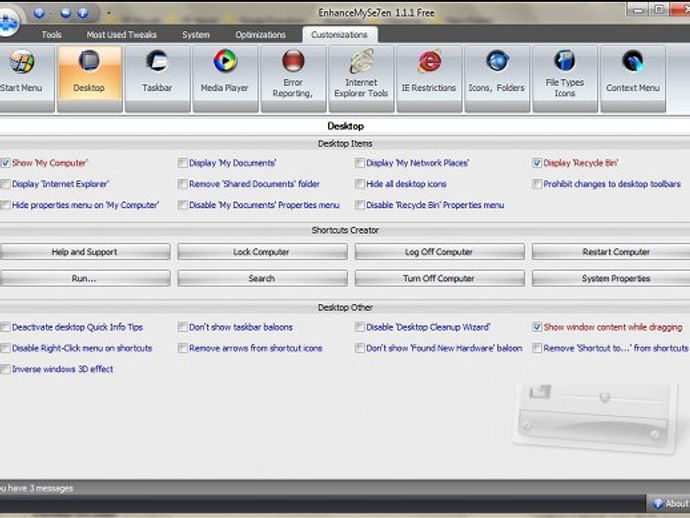Image resolution: width=690 pixels, height=518 pixels.
Task: Click the EnhanceMySe7en application orb button
Action: click(x=8, y=21)
